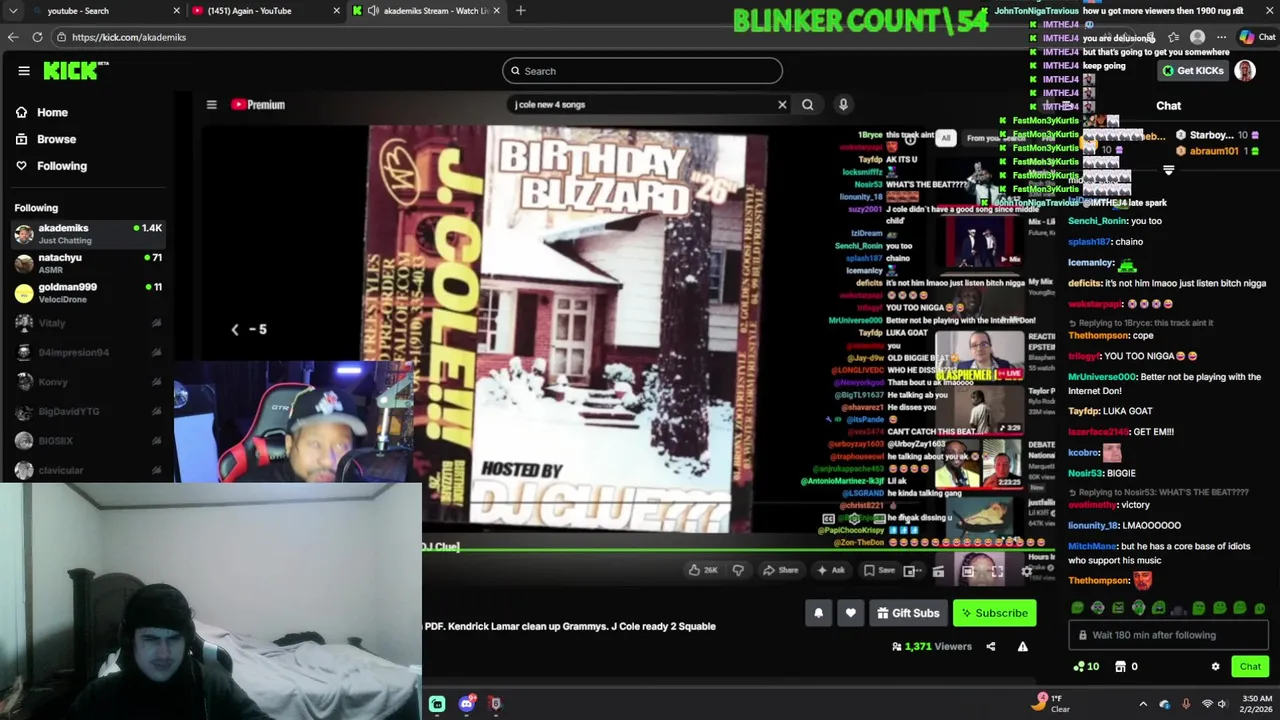1280x720 pixels.
Task: Focus the Kick Search field
Action: pyautogui.click(x=642, y=71)
